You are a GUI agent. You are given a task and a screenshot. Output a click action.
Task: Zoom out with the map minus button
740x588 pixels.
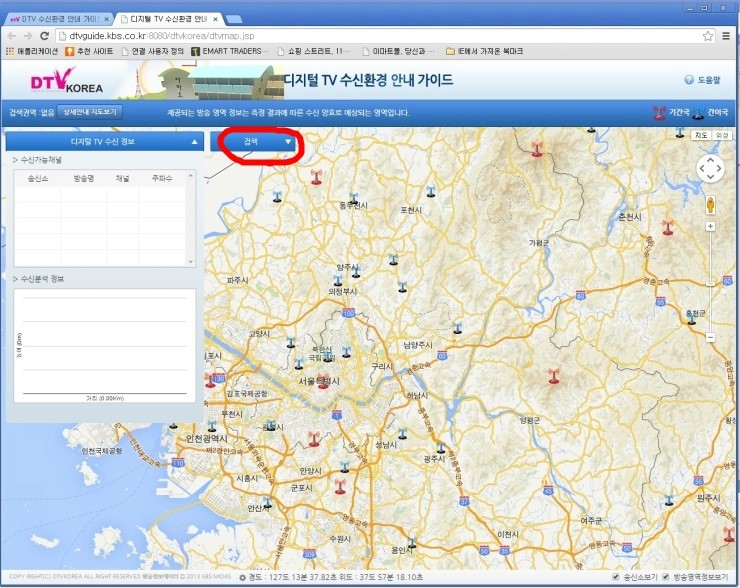tap(710, 336)
